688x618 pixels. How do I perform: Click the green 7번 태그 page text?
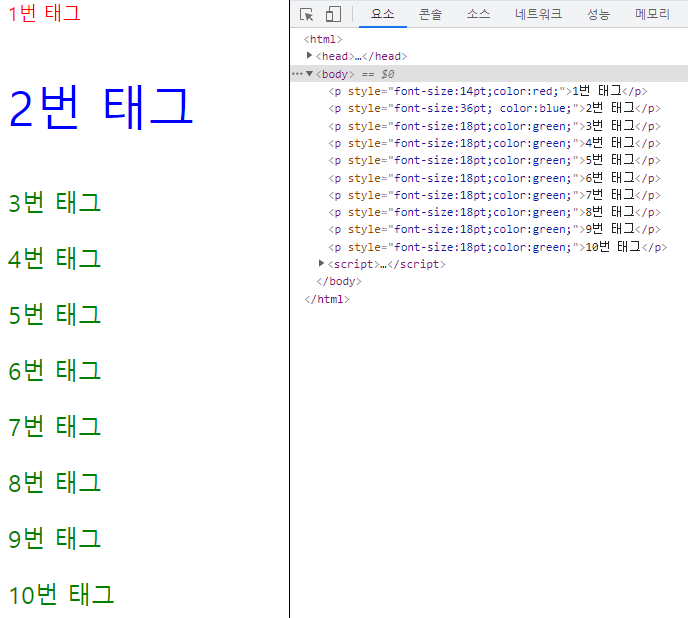[54, 426]
